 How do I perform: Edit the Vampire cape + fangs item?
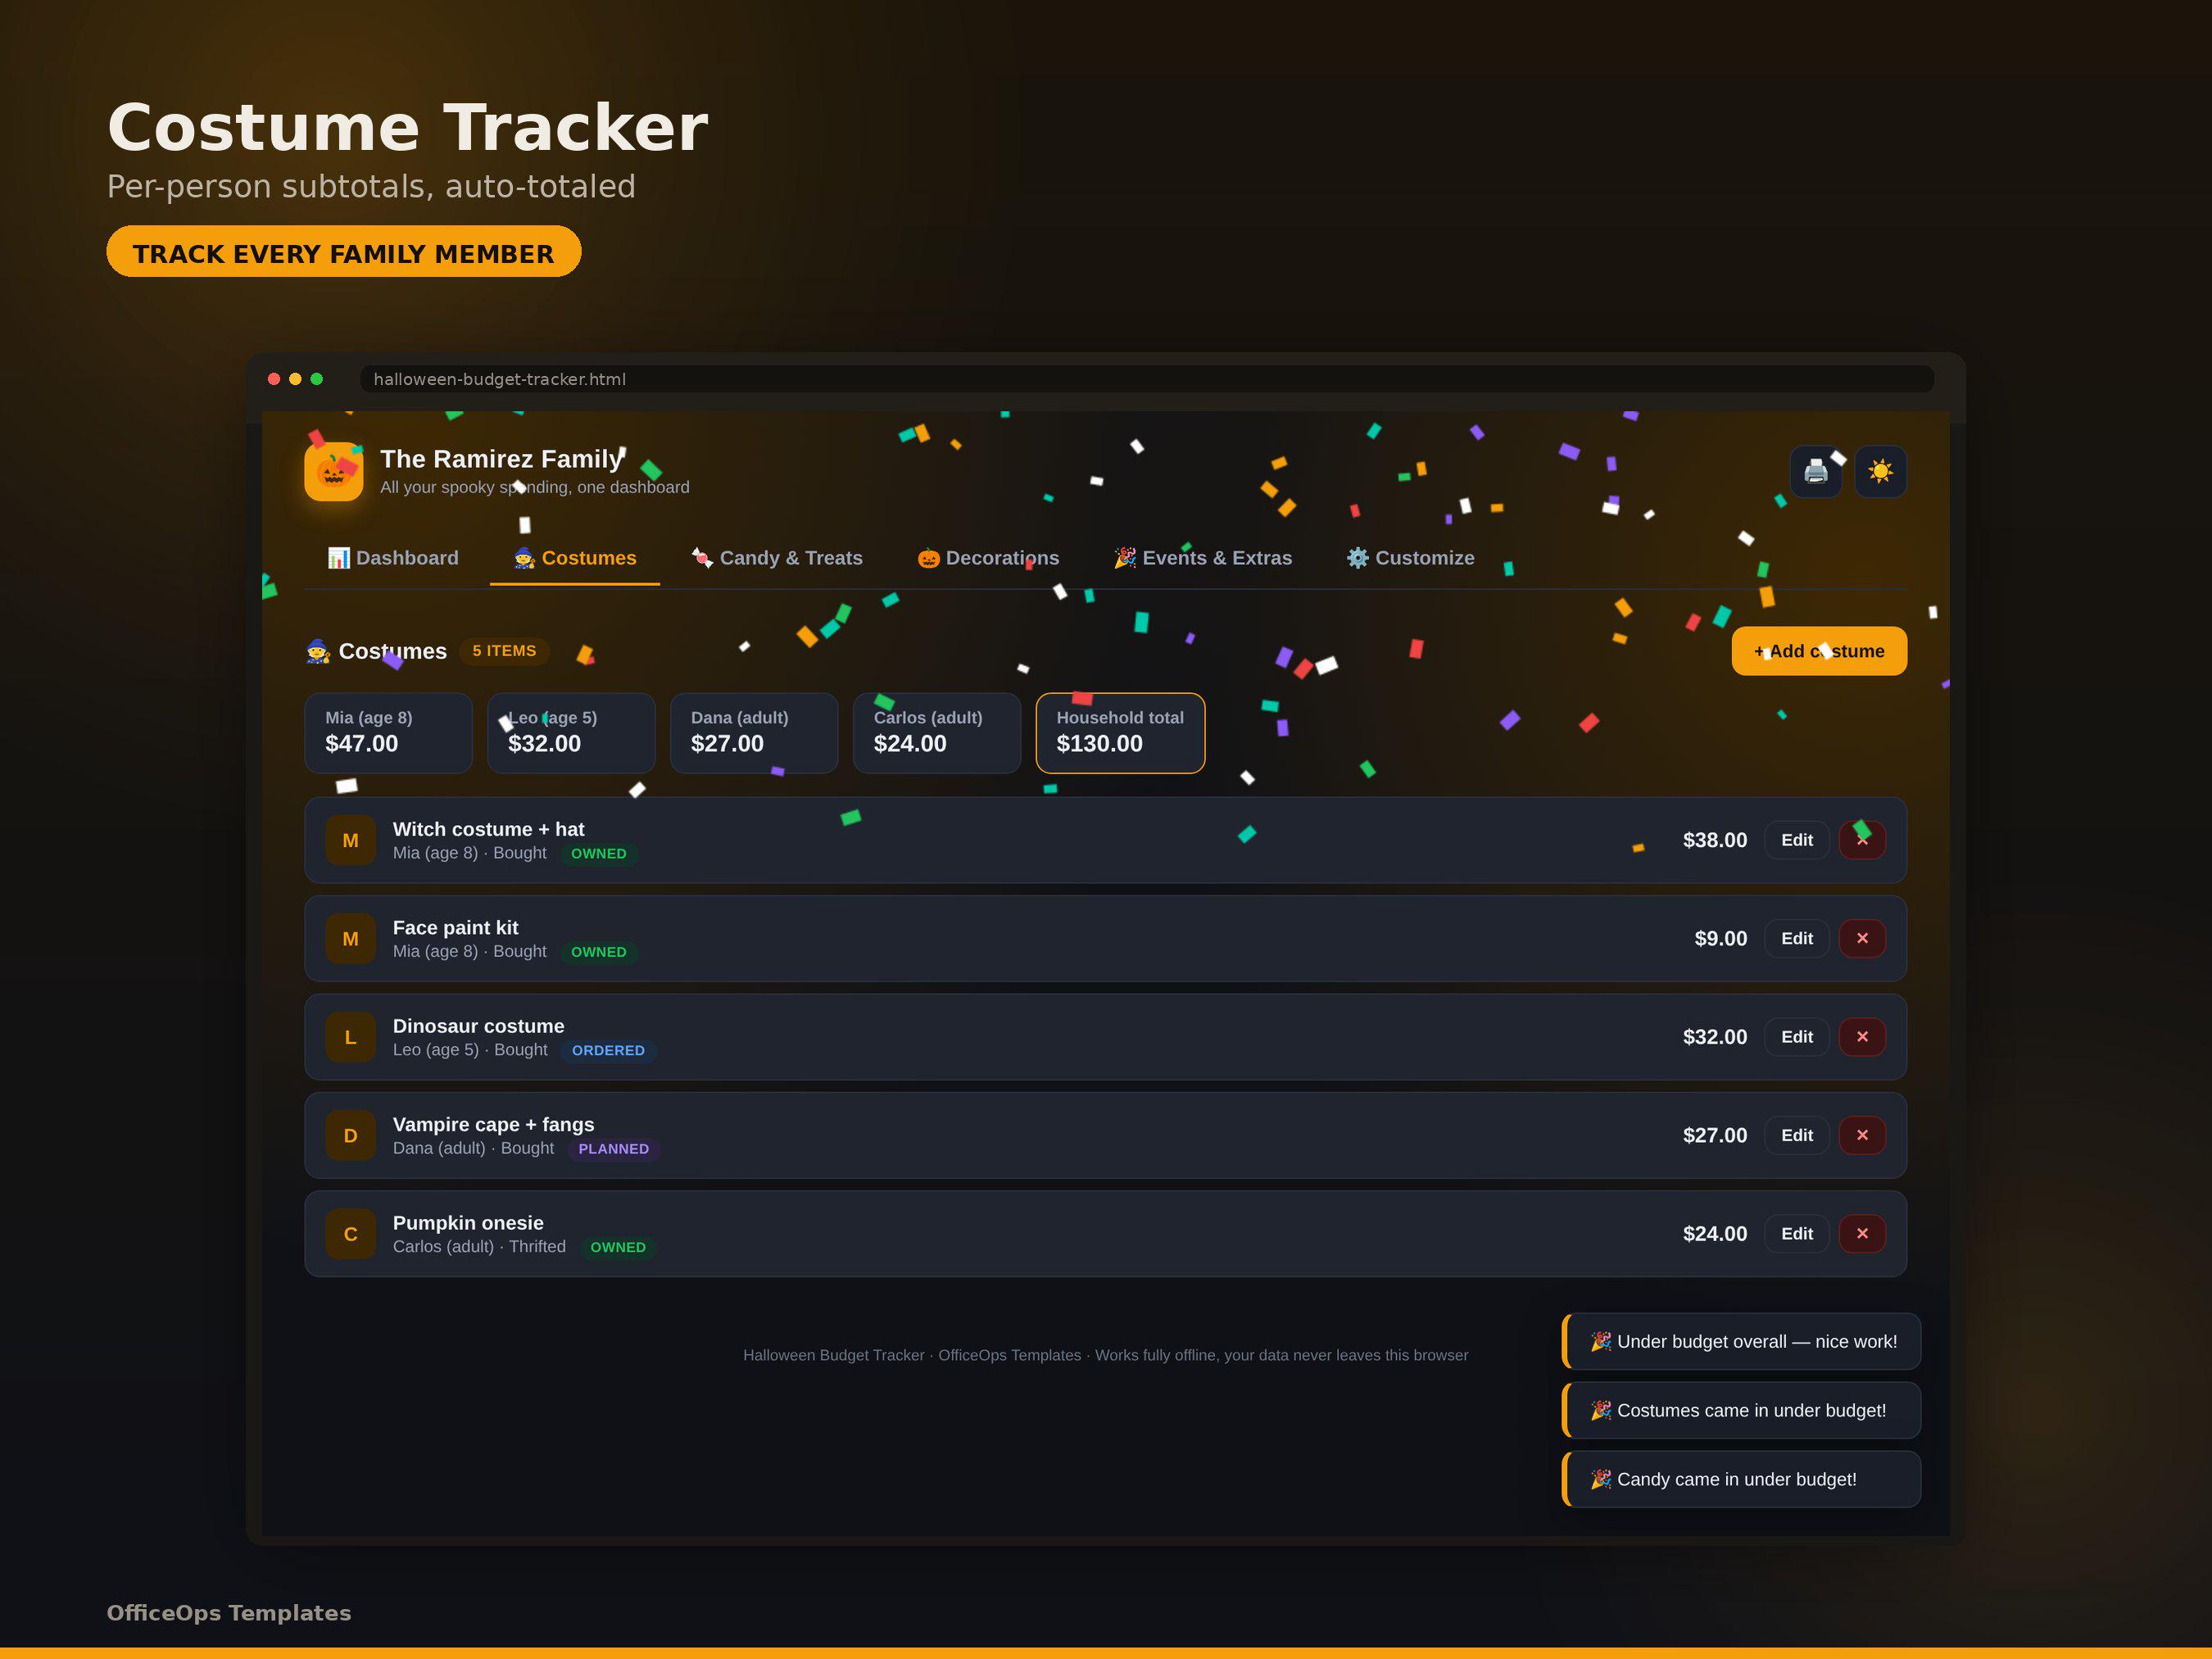(x=1796, y=1135)
